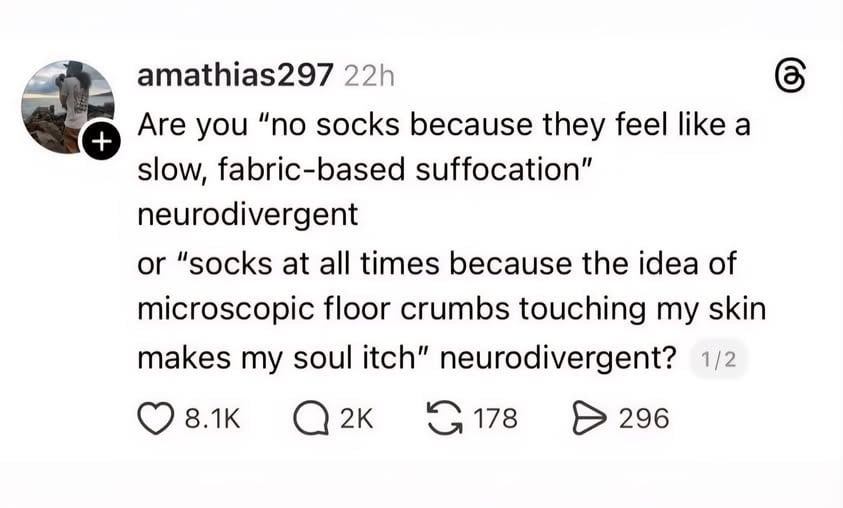The image size is (843, 508).
Task: Click the "slow, fabric-based suffocation" line
Action: tap(366, 169)
